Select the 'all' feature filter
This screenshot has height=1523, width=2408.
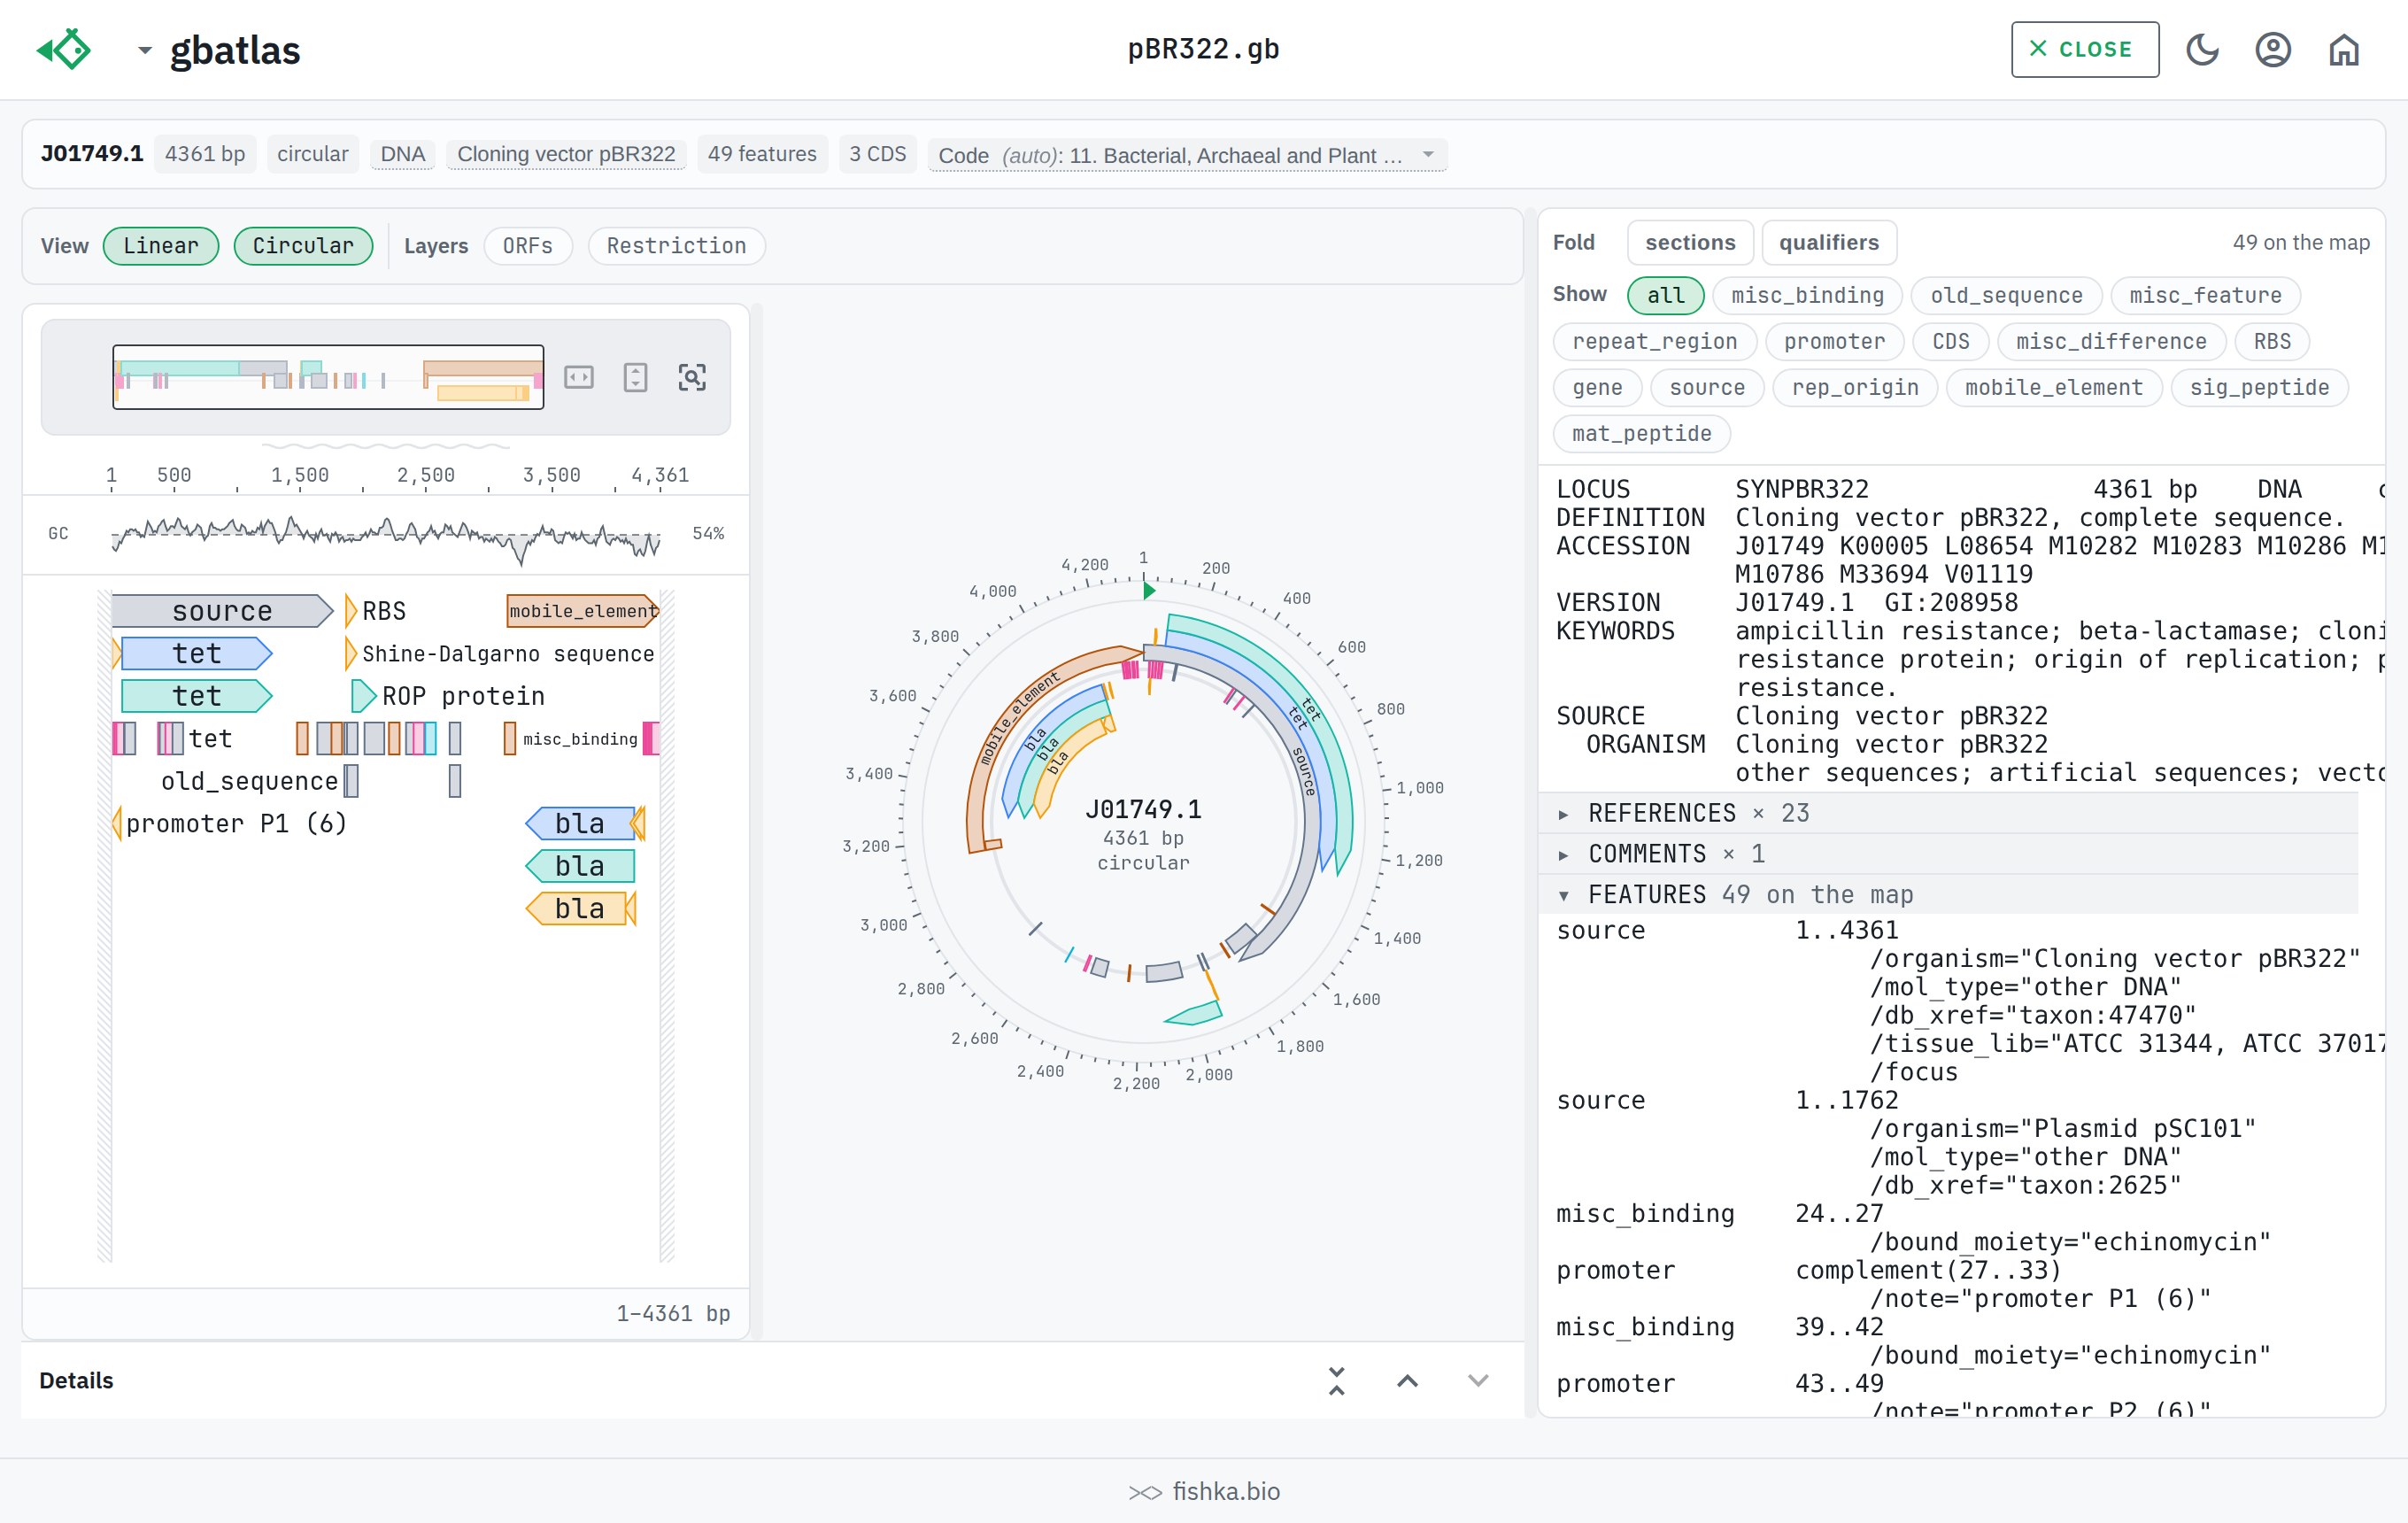click(1666, 296)
